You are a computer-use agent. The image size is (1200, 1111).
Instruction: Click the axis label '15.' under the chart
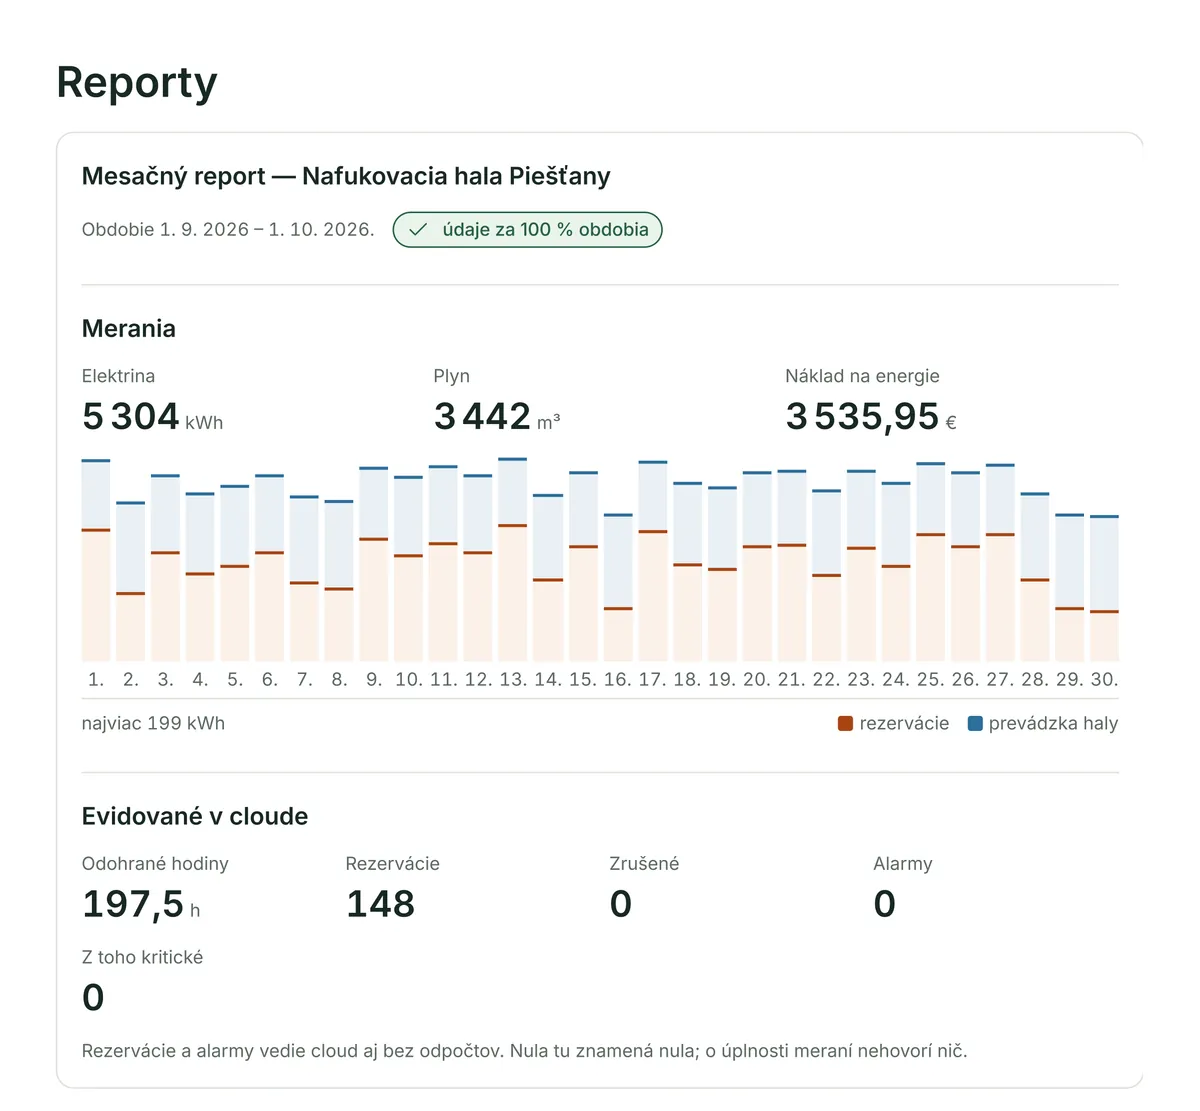pos(583,679)
